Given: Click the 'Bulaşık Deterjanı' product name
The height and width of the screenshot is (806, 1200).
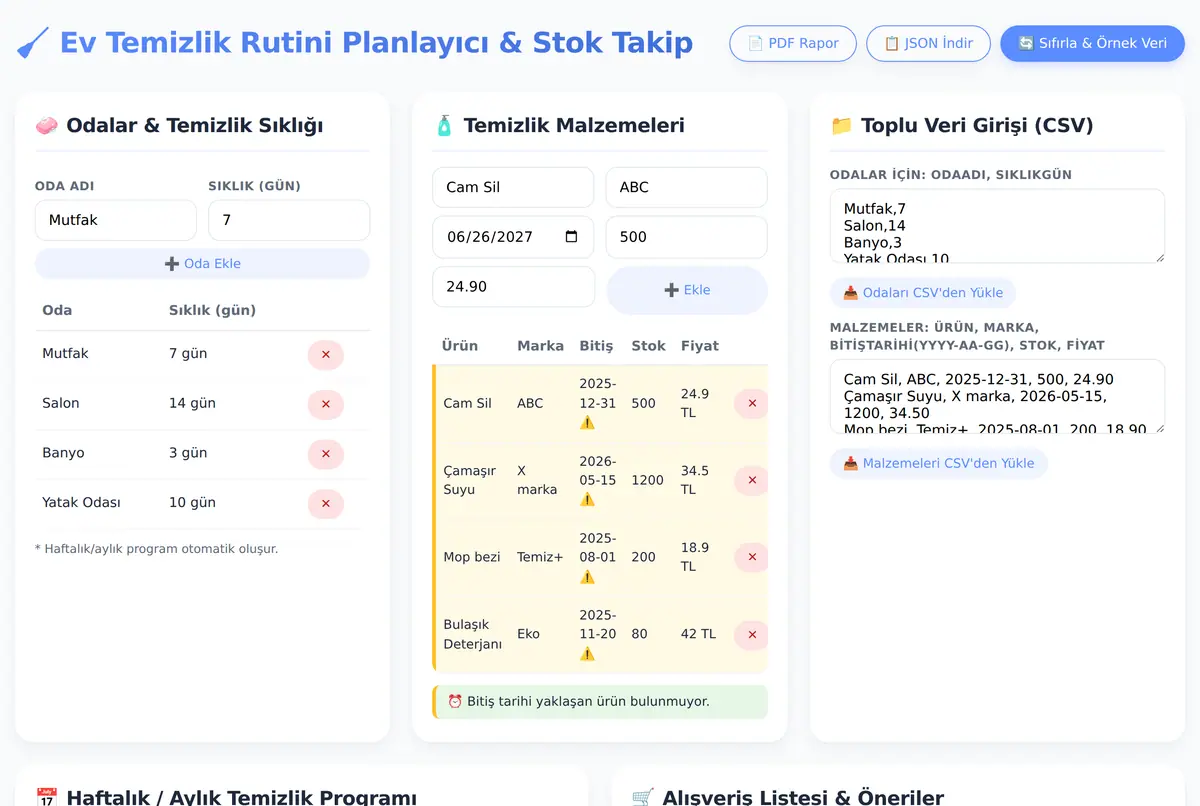Looking at the screenshot, I should point(472,634).
